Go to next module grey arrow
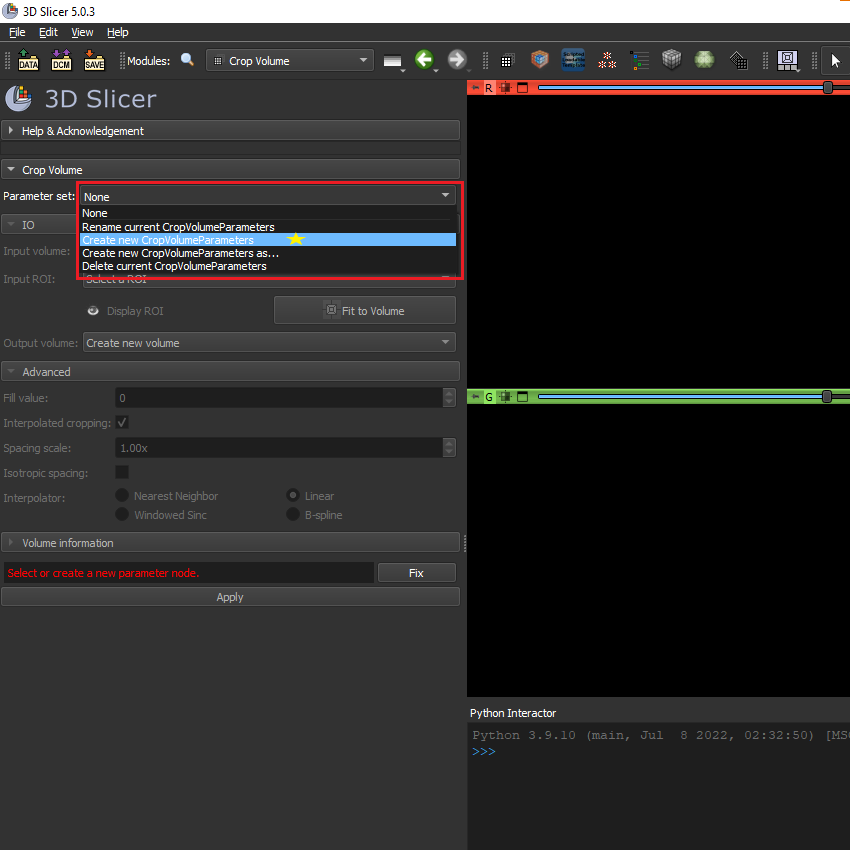Screen dimensions: 850x850 click(457, 59)
